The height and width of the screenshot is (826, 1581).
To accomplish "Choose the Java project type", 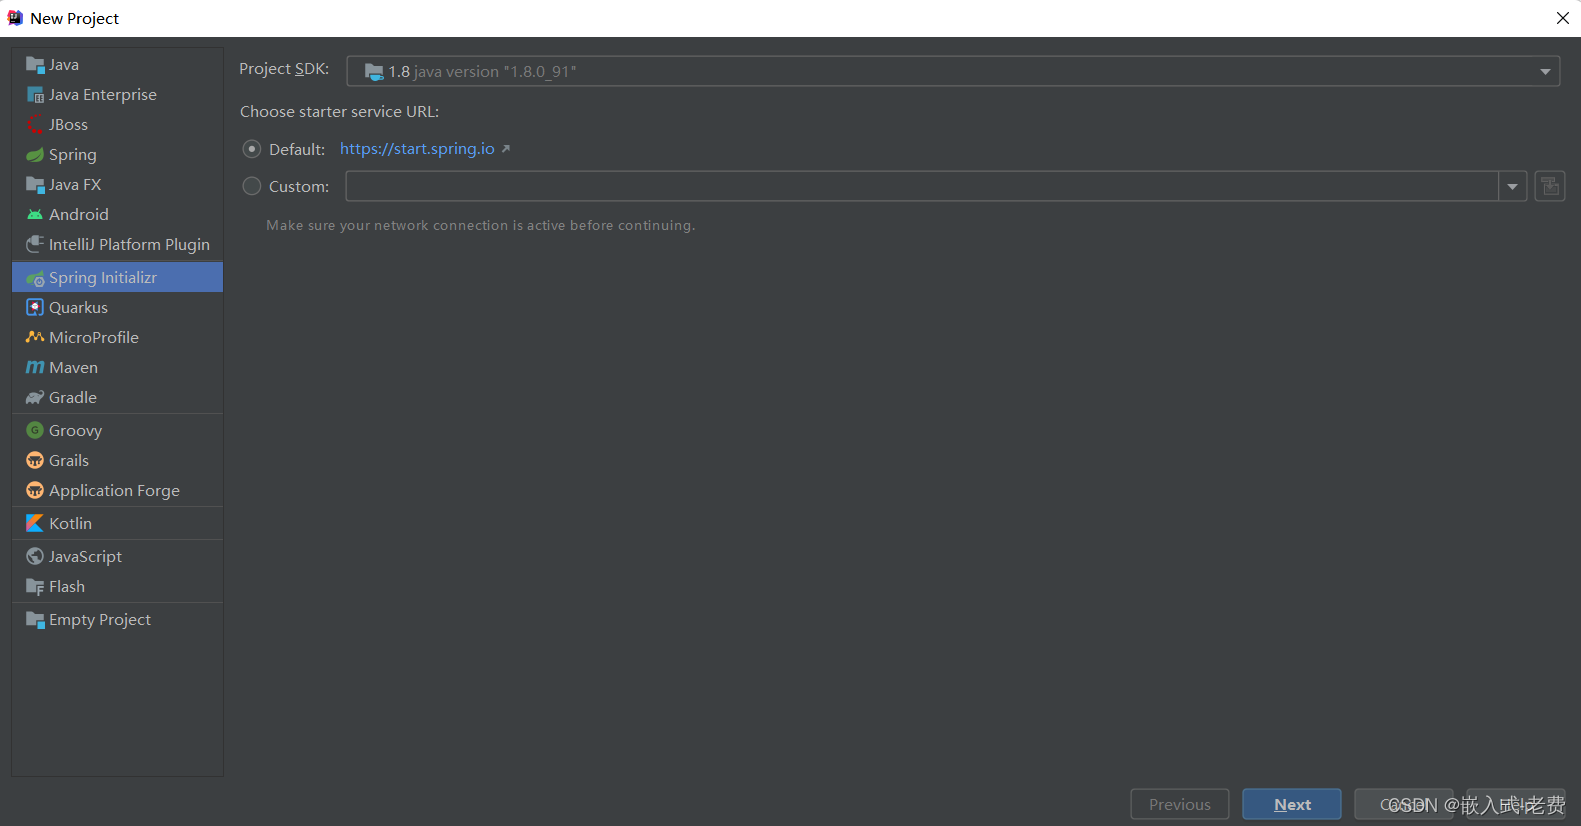I will tap(117, 65).
